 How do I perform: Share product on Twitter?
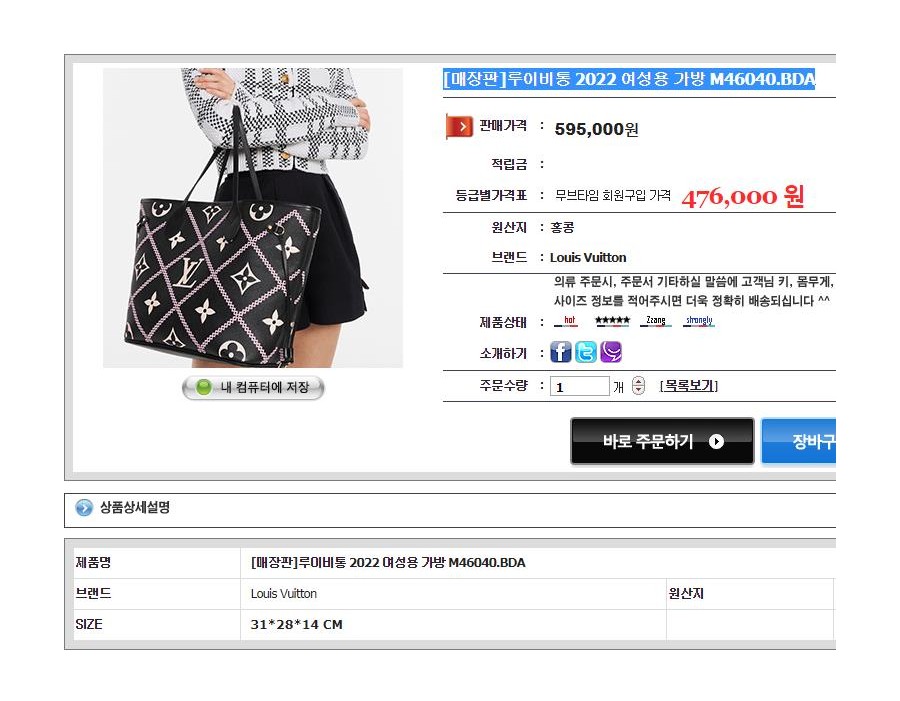(x=586, y=352)
